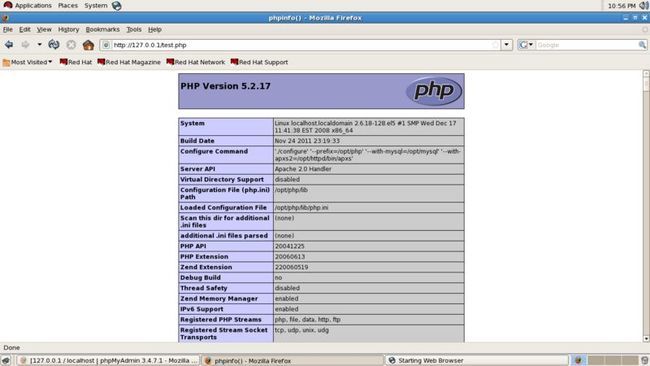Select the phpinfo() Firefox taskbar button
Image resolution: width=650 pixels, height=366 pixels.
pyautogui.click(x=293, y=360)
